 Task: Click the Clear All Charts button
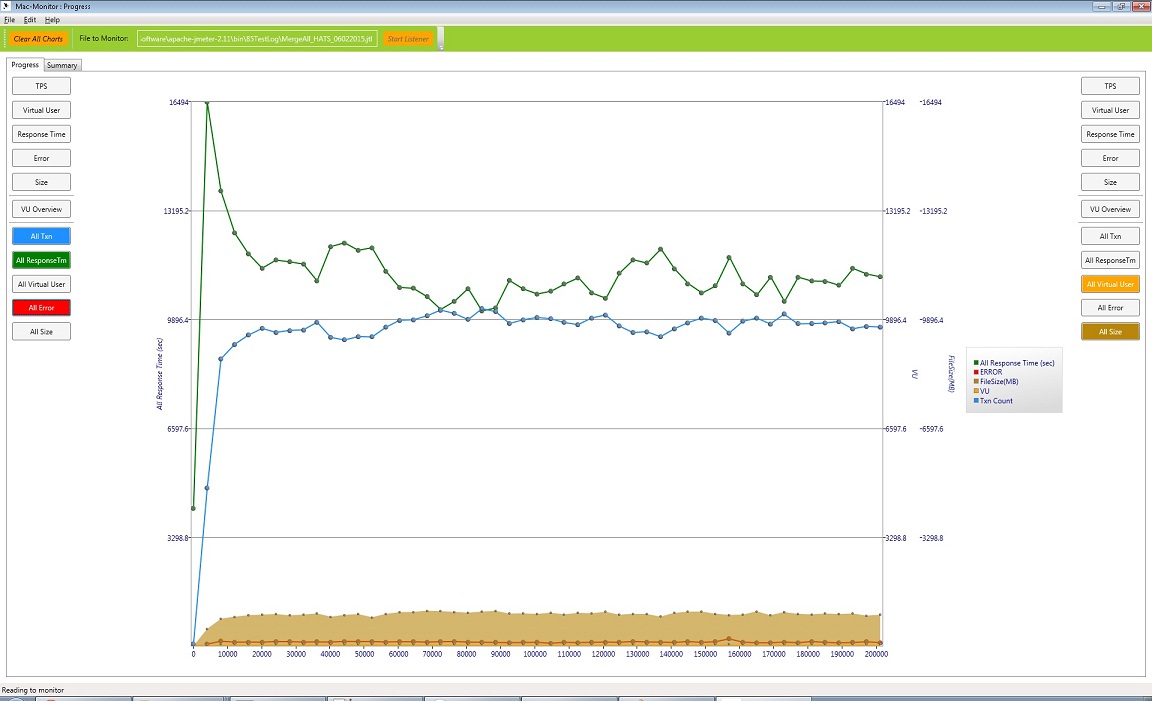click(x=38, y=39)
